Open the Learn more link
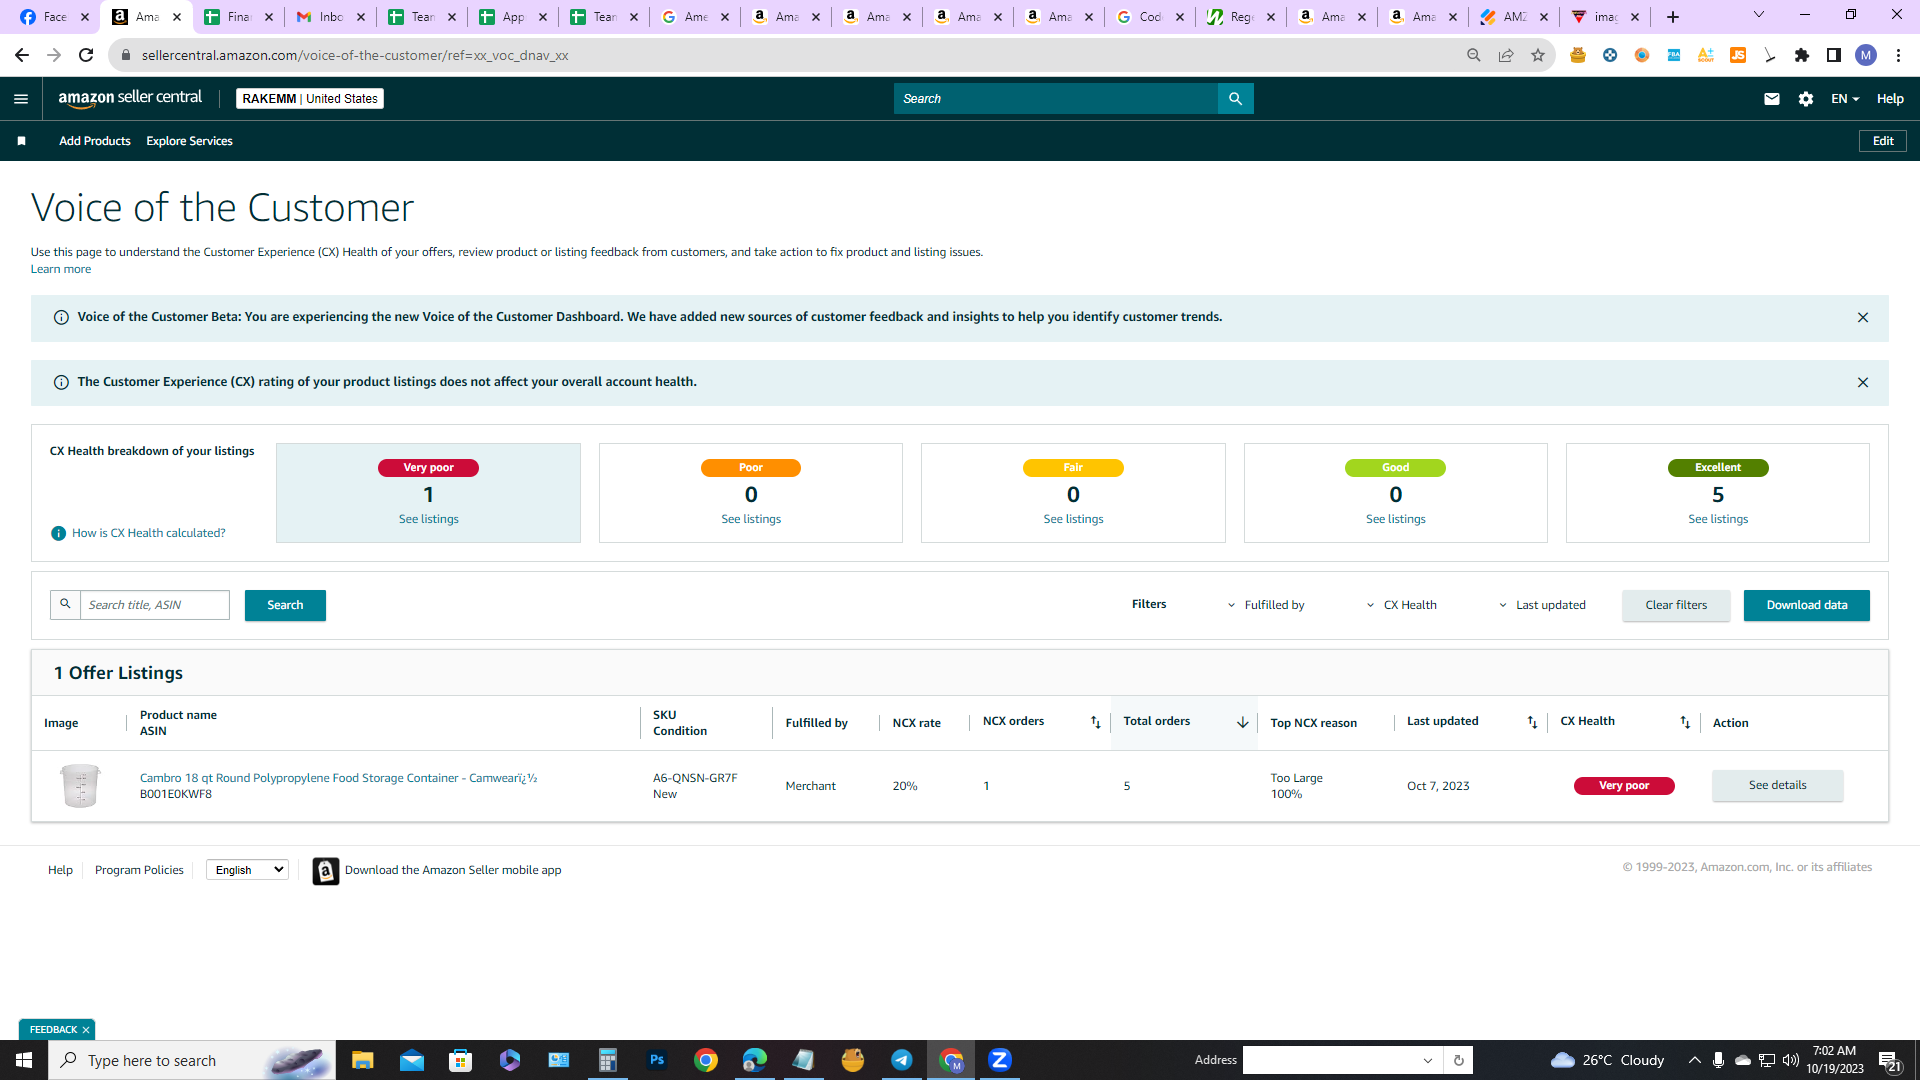Viewport: 1920px width, 1080px height. [61, 269]
